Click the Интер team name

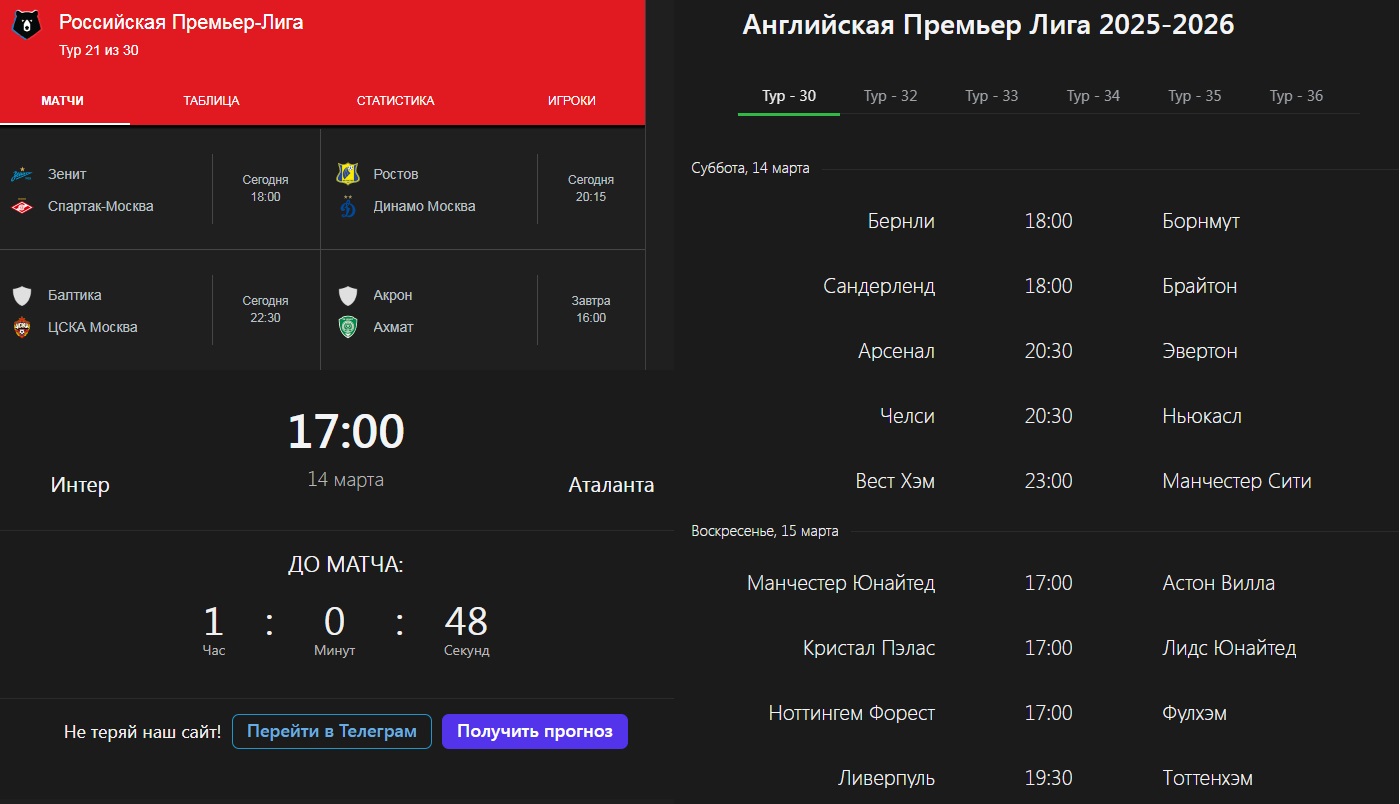[x=80, y=485]
